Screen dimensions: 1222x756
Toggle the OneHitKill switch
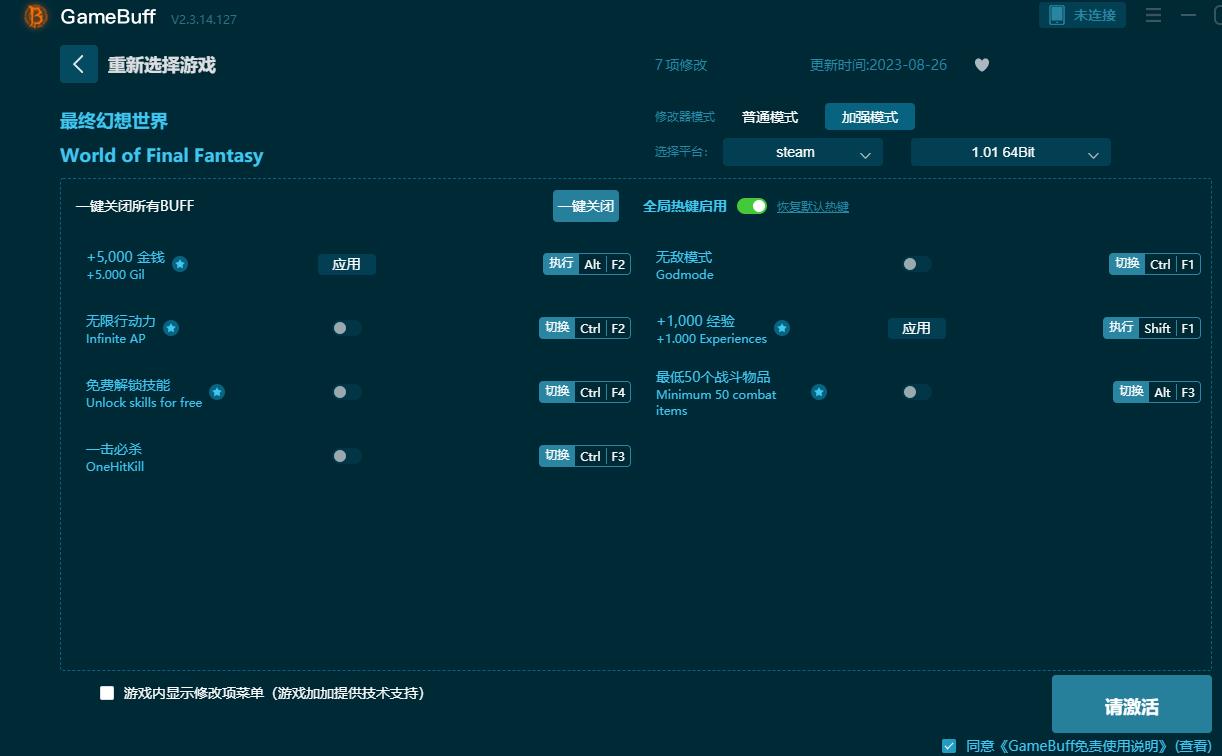tap(346, 455)
